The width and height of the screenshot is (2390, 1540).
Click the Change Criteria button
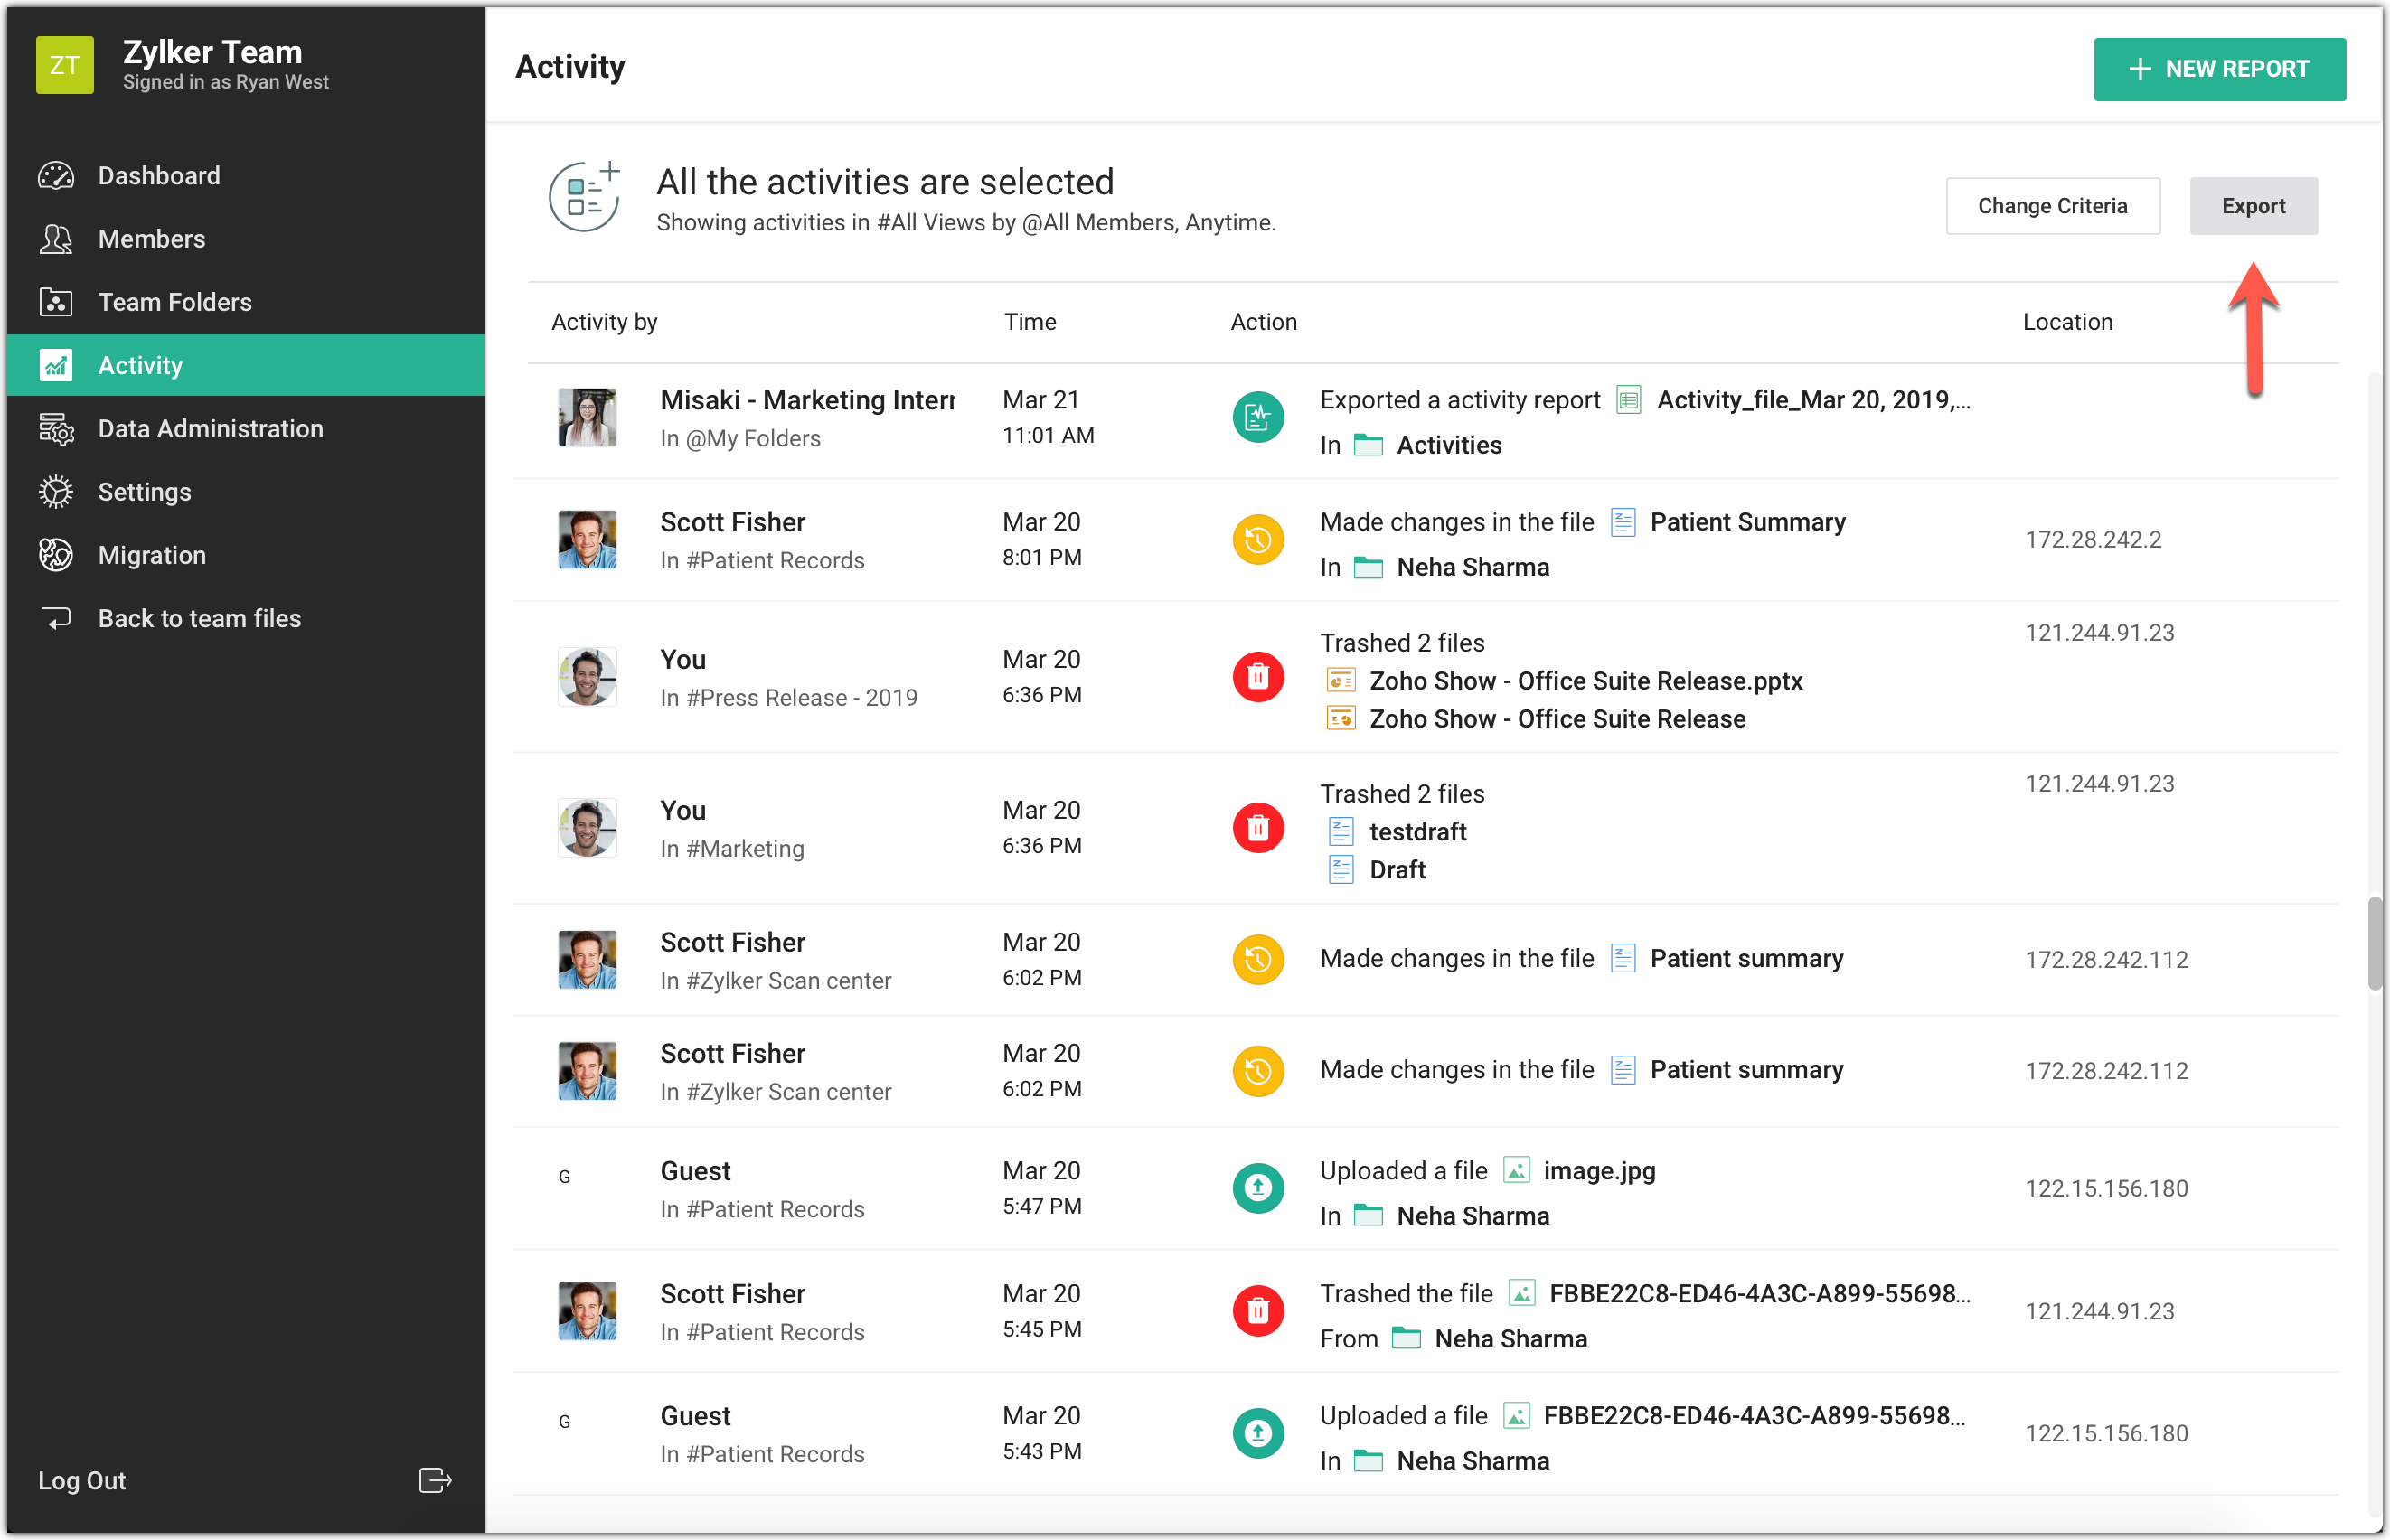(2052, 206)
